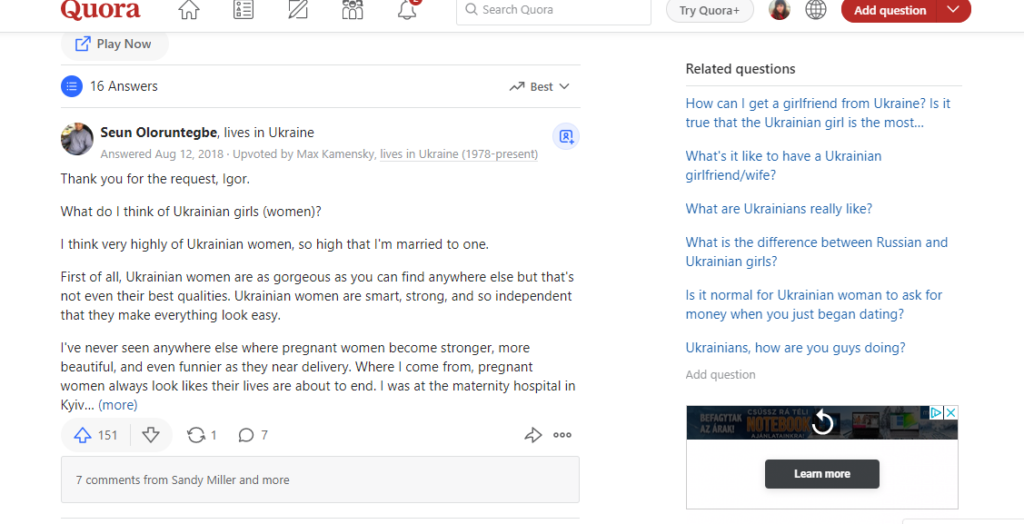Open the Best sort dropdown
The width and height of the screenshot is (1024, 524).
tap(539, 87)
